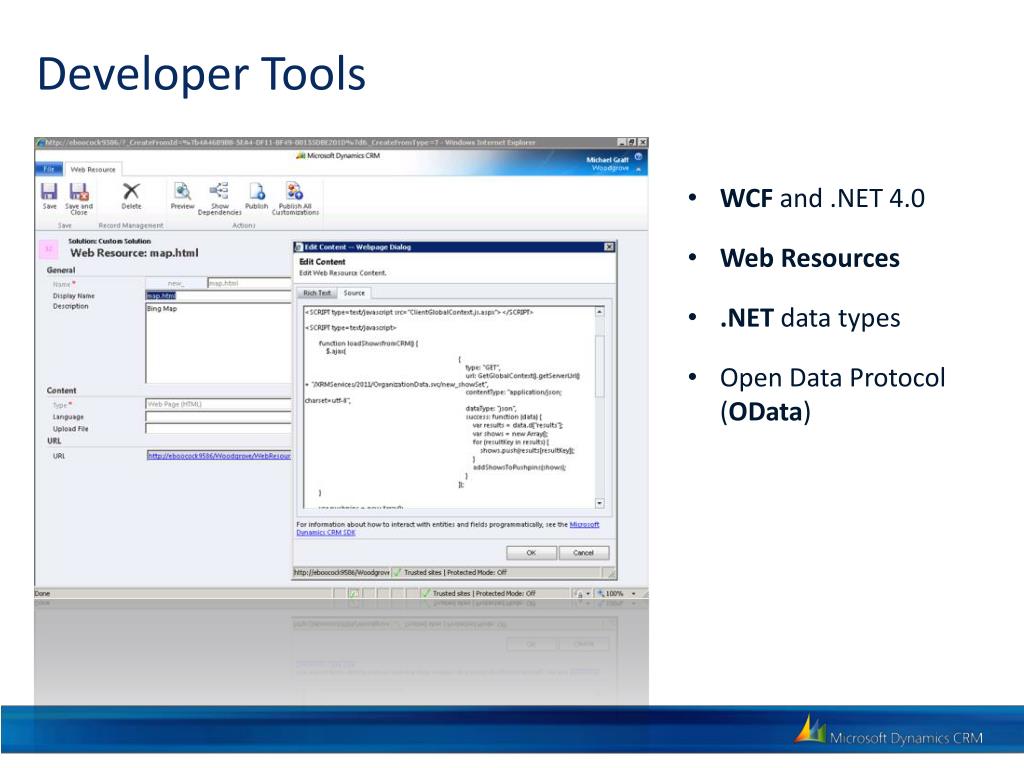Click the Delete X icon

click(x=131, y=191)
